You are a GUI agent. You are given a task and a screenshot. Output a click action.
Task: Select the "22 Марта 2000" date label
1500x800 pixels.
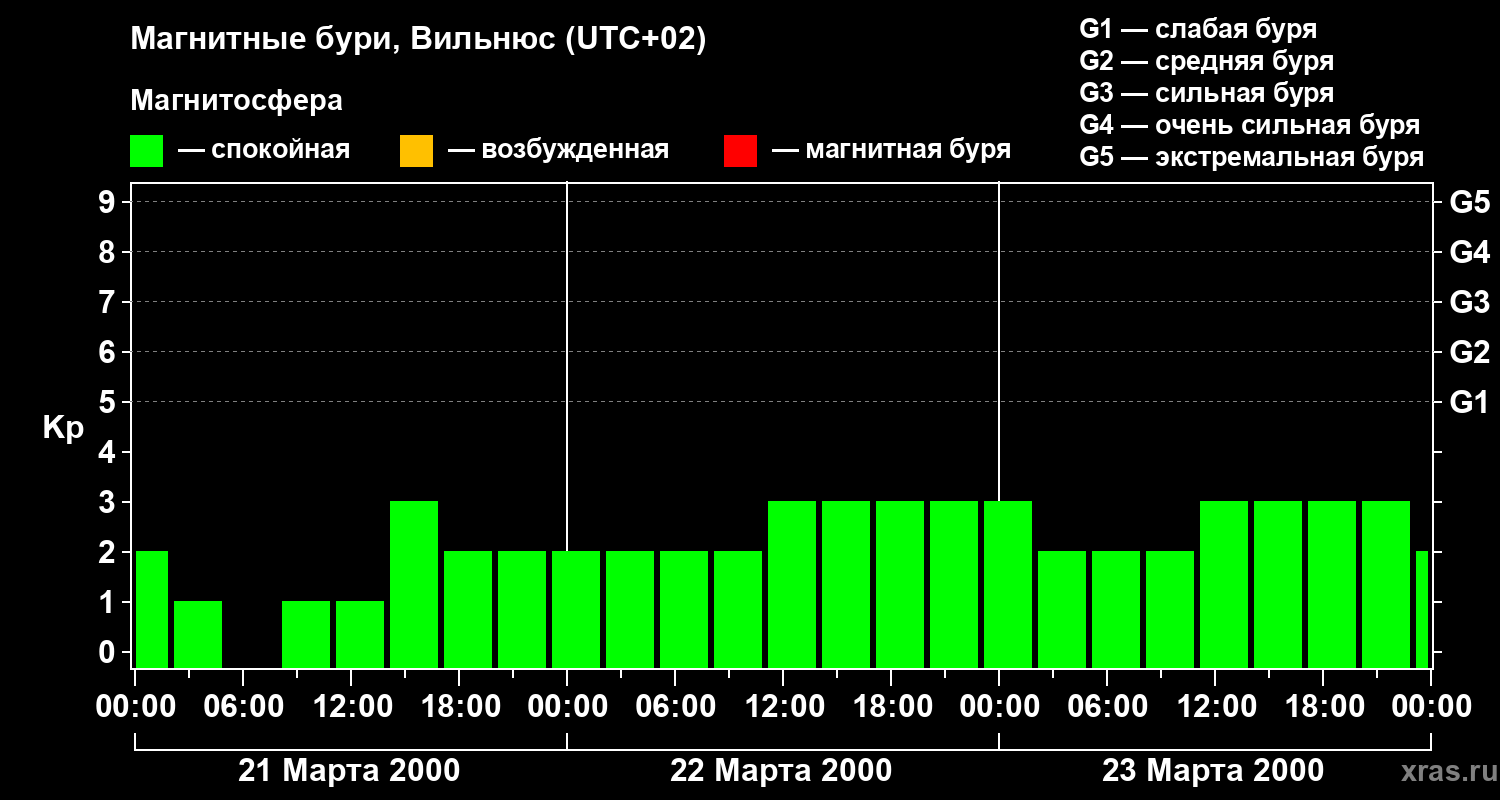[781, 771]
